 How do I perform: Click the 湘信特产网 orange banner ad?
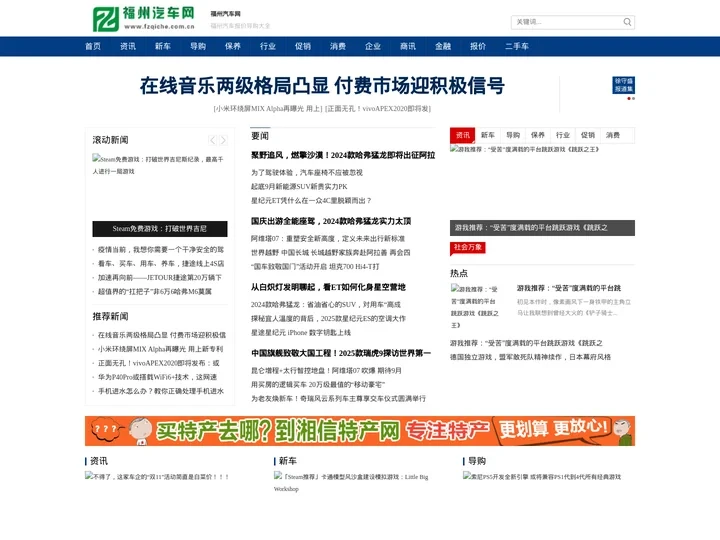pos(360,431)
